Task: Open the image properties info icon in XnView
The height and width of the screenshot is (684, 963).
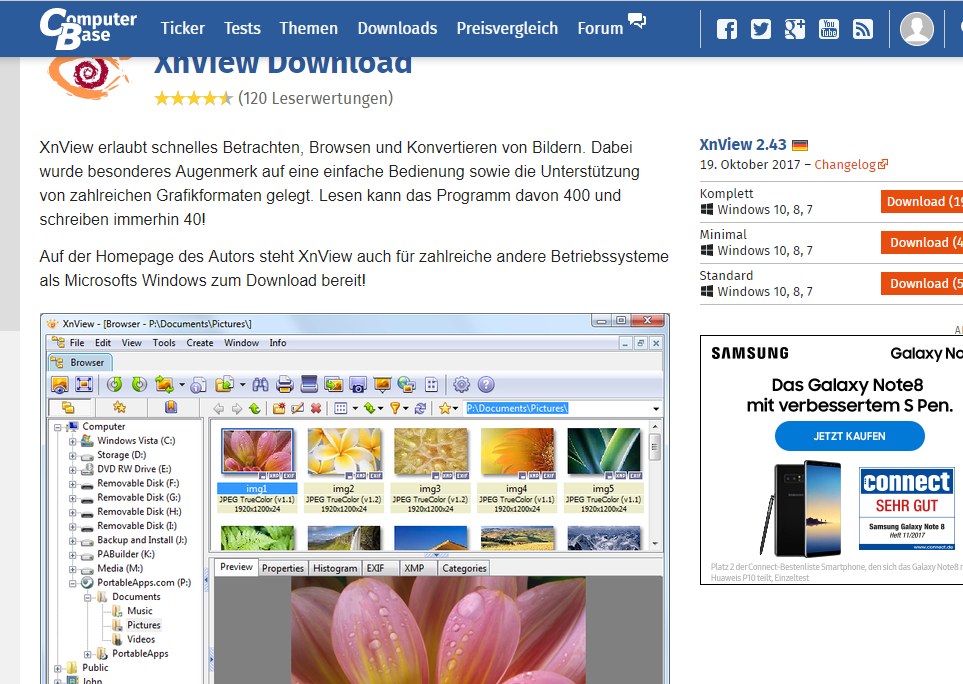Action: (198, 385)
